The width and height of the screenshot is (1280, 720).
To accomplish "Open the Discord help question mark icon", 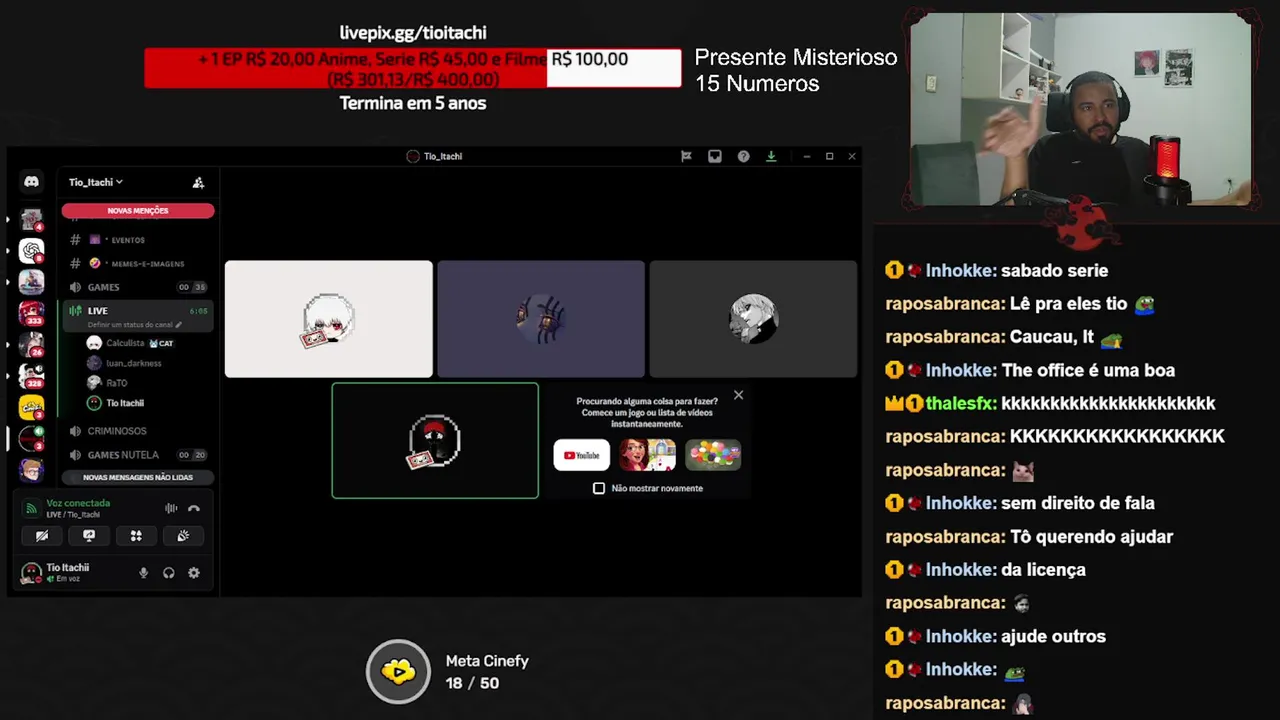I will coord(743,156).
